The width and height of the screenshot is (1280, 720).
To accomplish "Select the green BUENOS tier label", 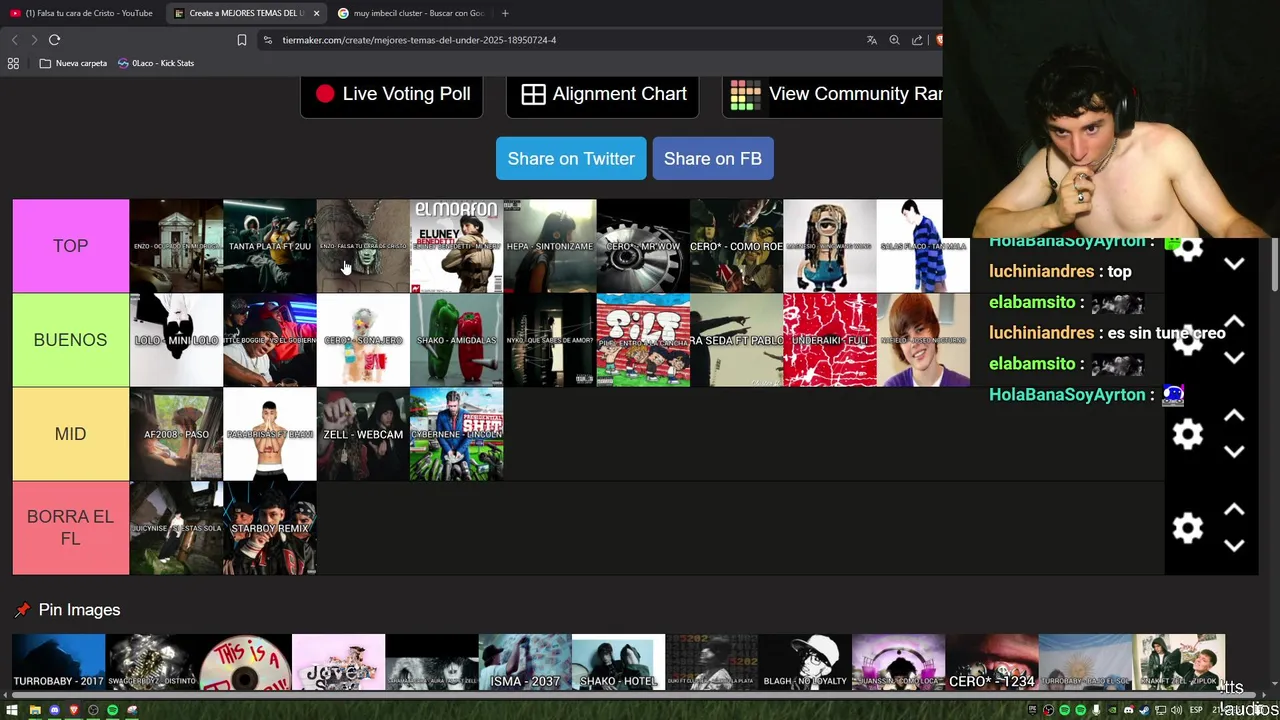I will click(71, 340).
